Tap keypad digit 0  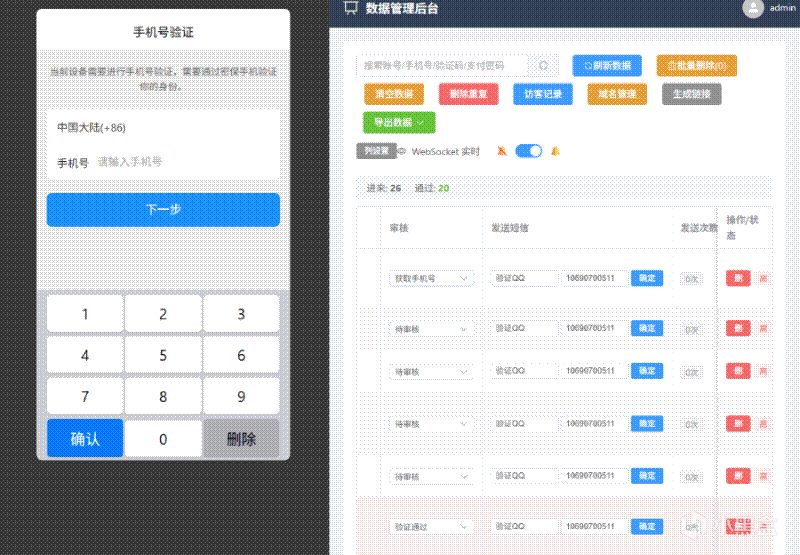pyautogui.click(x=163, y=438)
